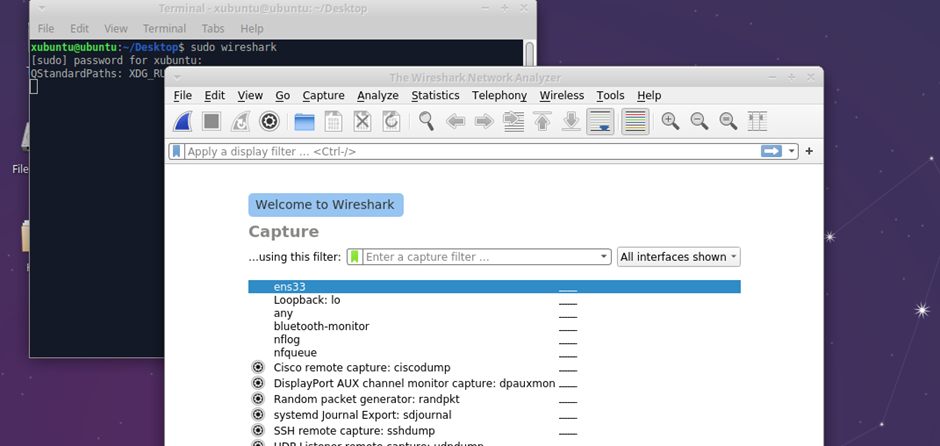Click the Save capture file icon
The width and height of the screenshot is (940, 446).
click(x=333, y=122)
